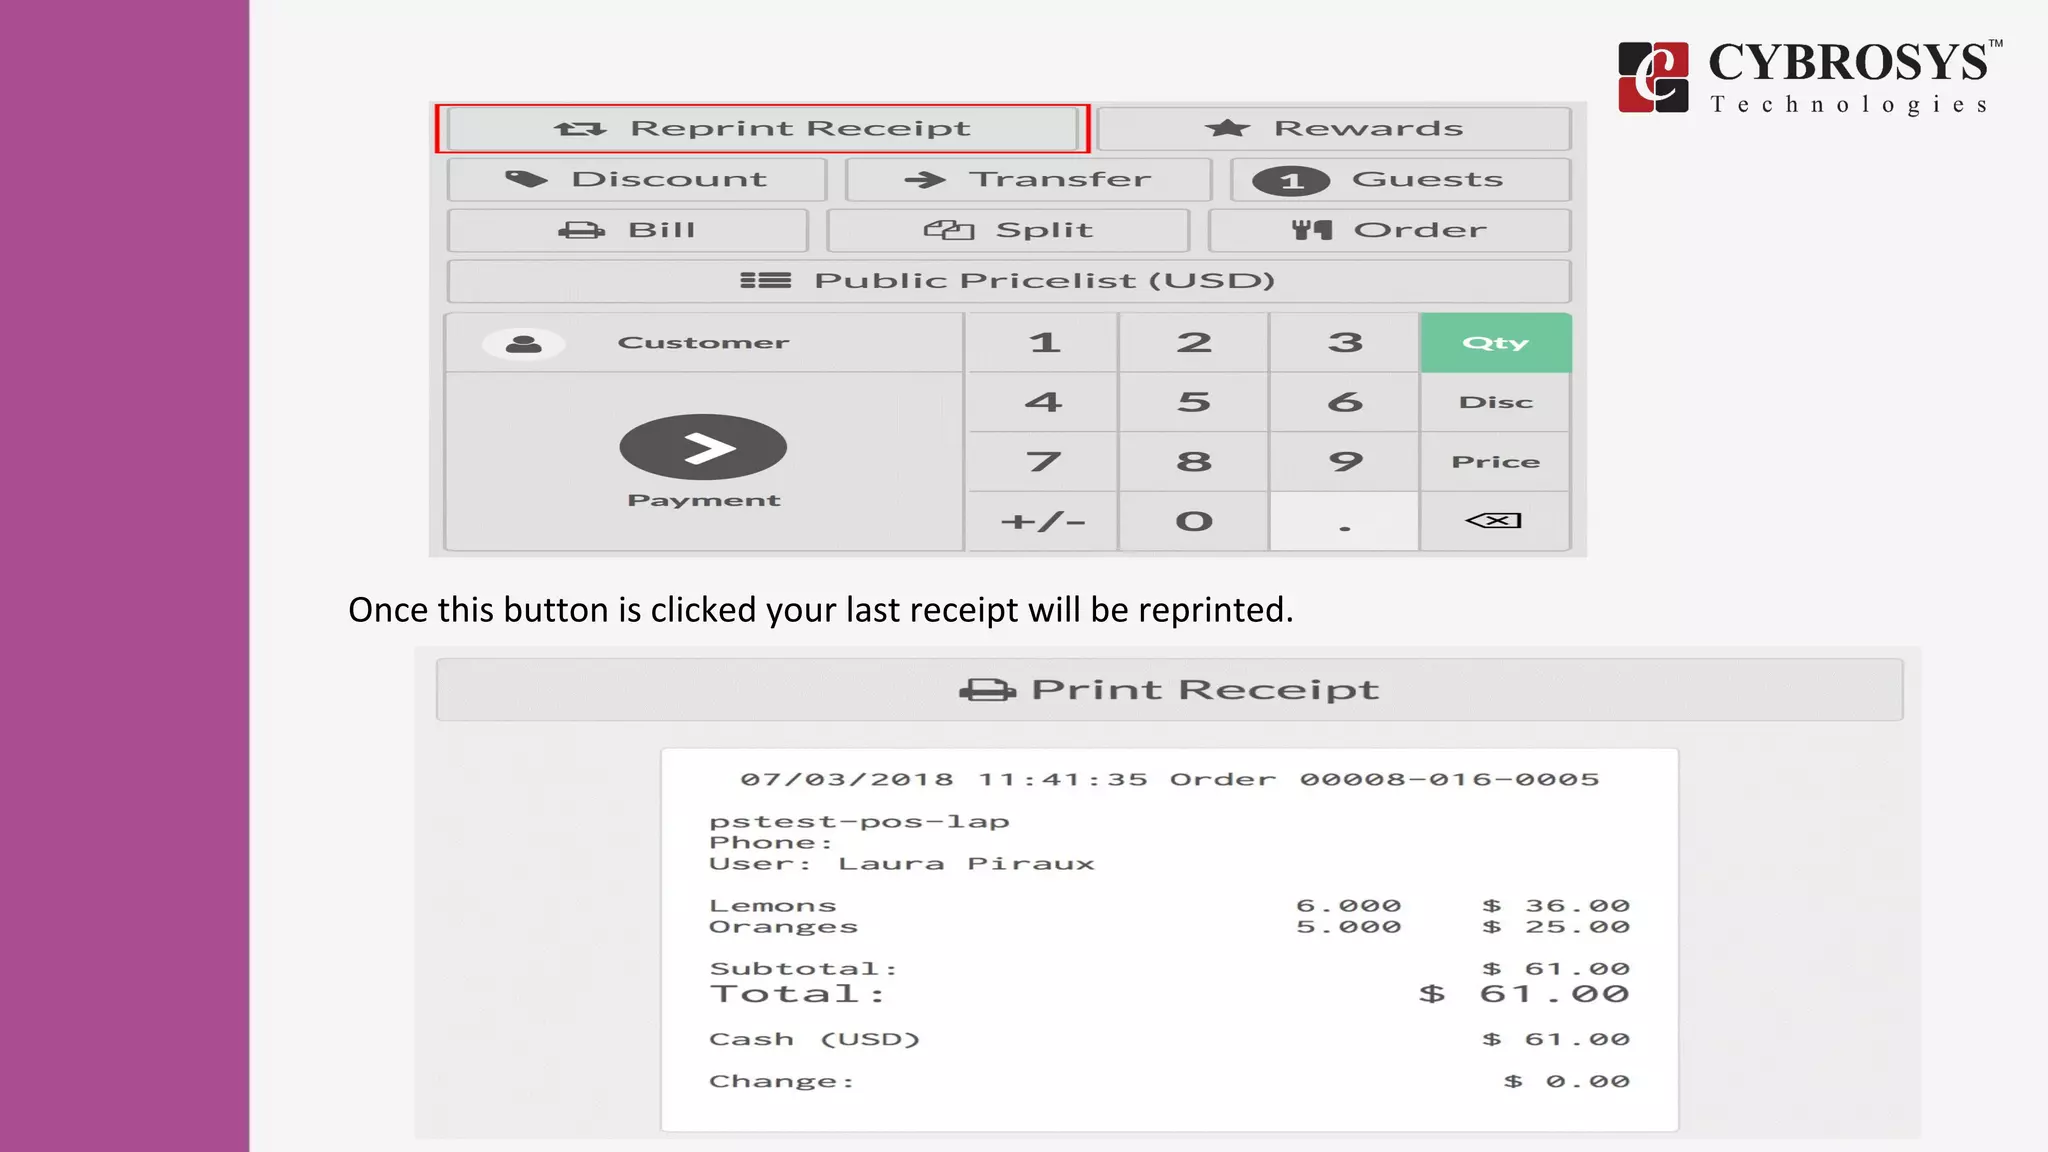
Task: Click the Change: label on the receipt
Action: (781, 1082)
